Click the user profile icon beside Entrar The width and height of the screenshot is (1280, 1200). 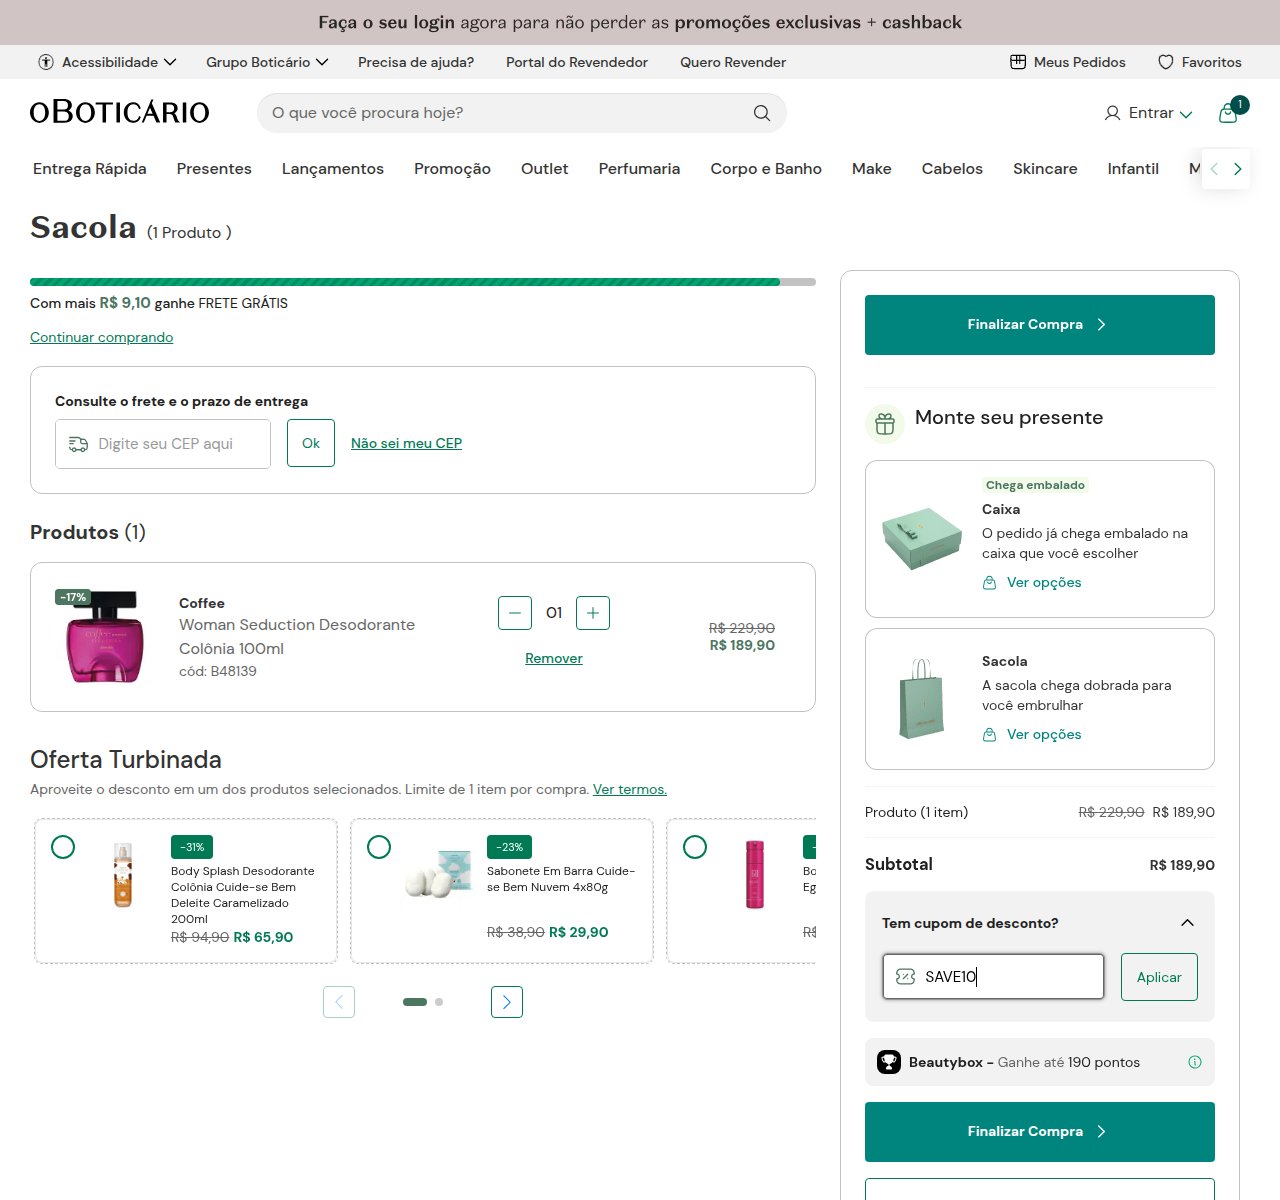click(1112, 113)
